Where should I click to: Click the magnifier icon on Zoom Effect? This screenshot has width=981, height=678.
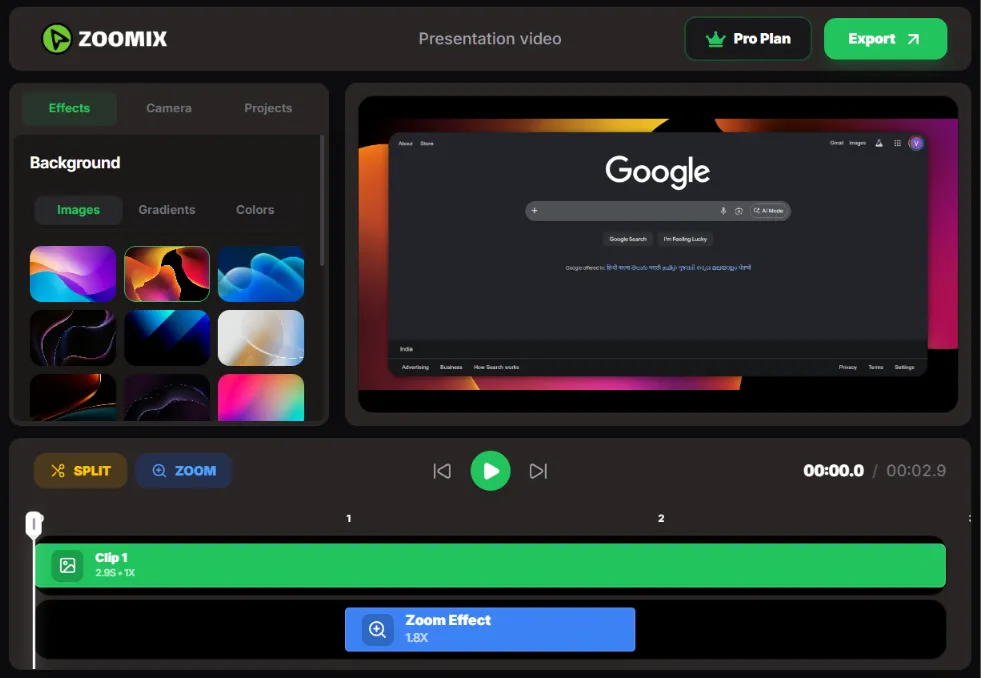(378, 629)
